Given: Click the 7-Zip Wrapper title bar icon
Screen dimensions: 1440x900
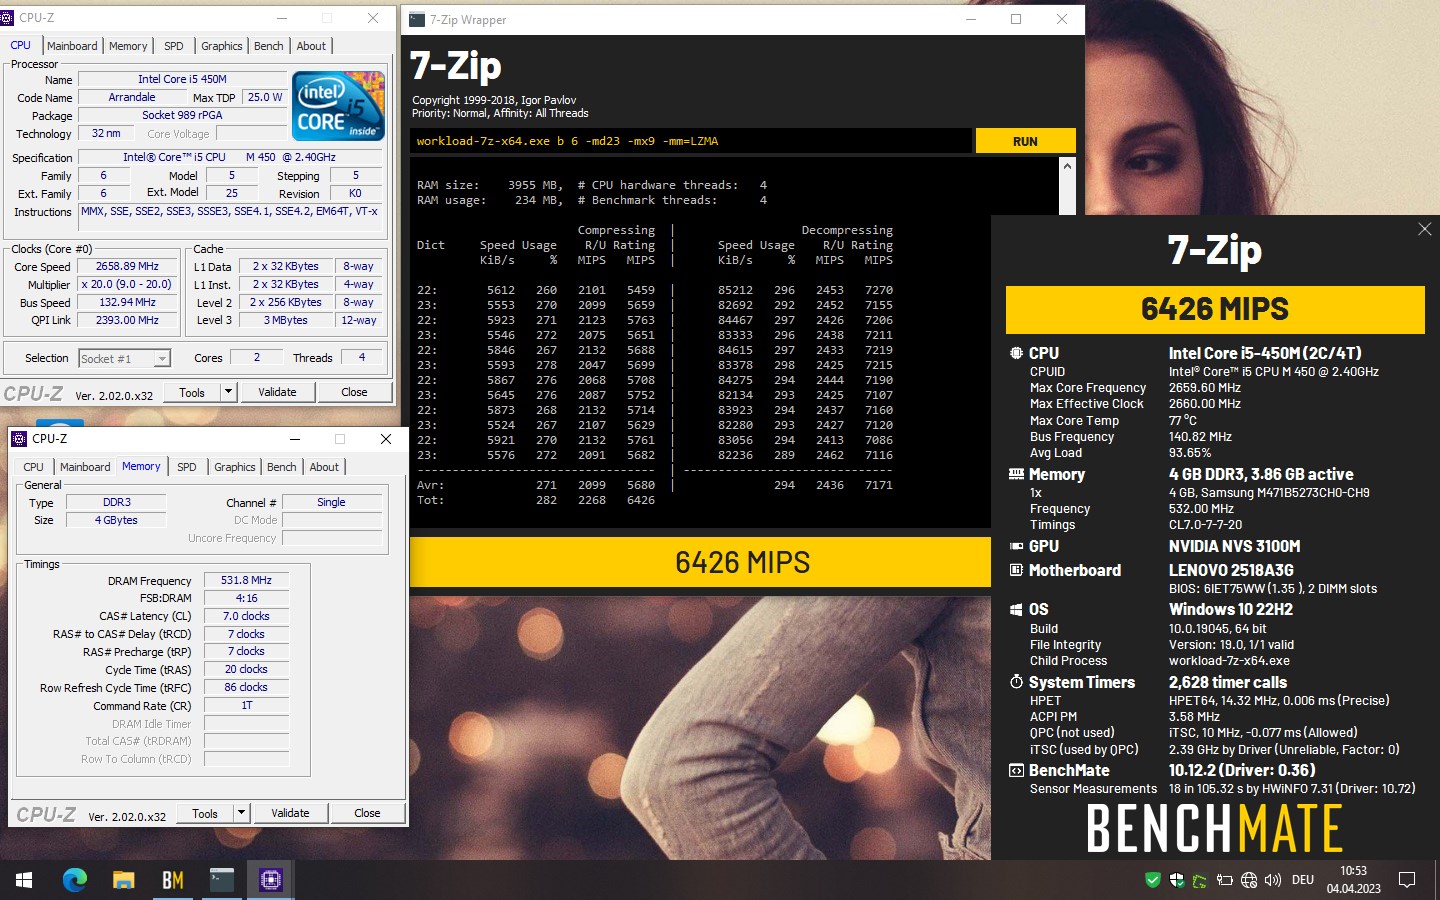Looking at the screenshot, I should (417, 19).
